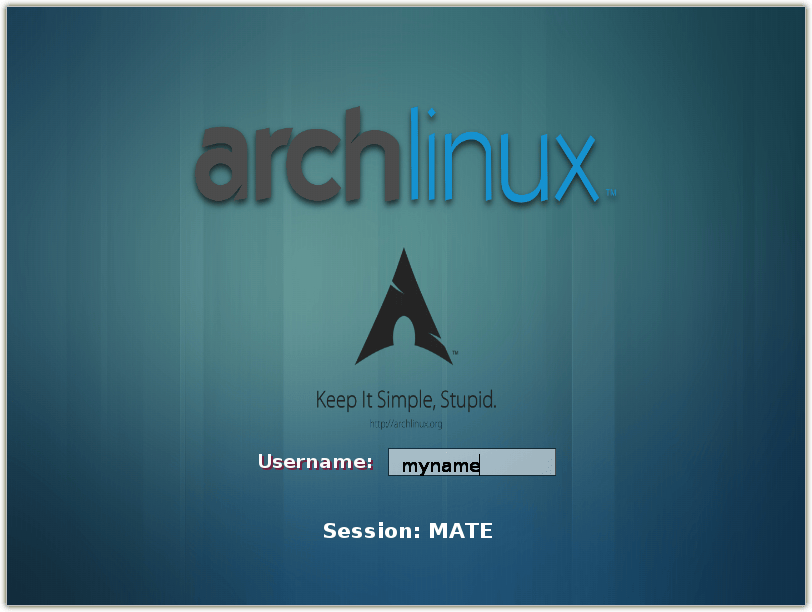Click the "myname" text in username box
The width and height of the screenshot is (812, 612).
(x=440, y=465)
